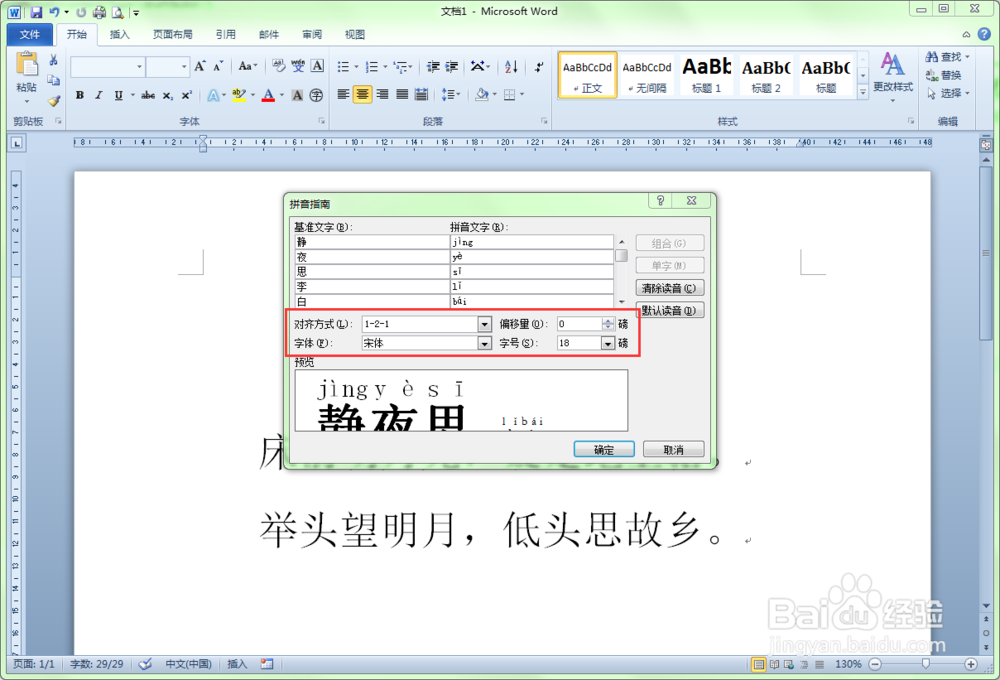Toggle Align Right

point(382,94)
